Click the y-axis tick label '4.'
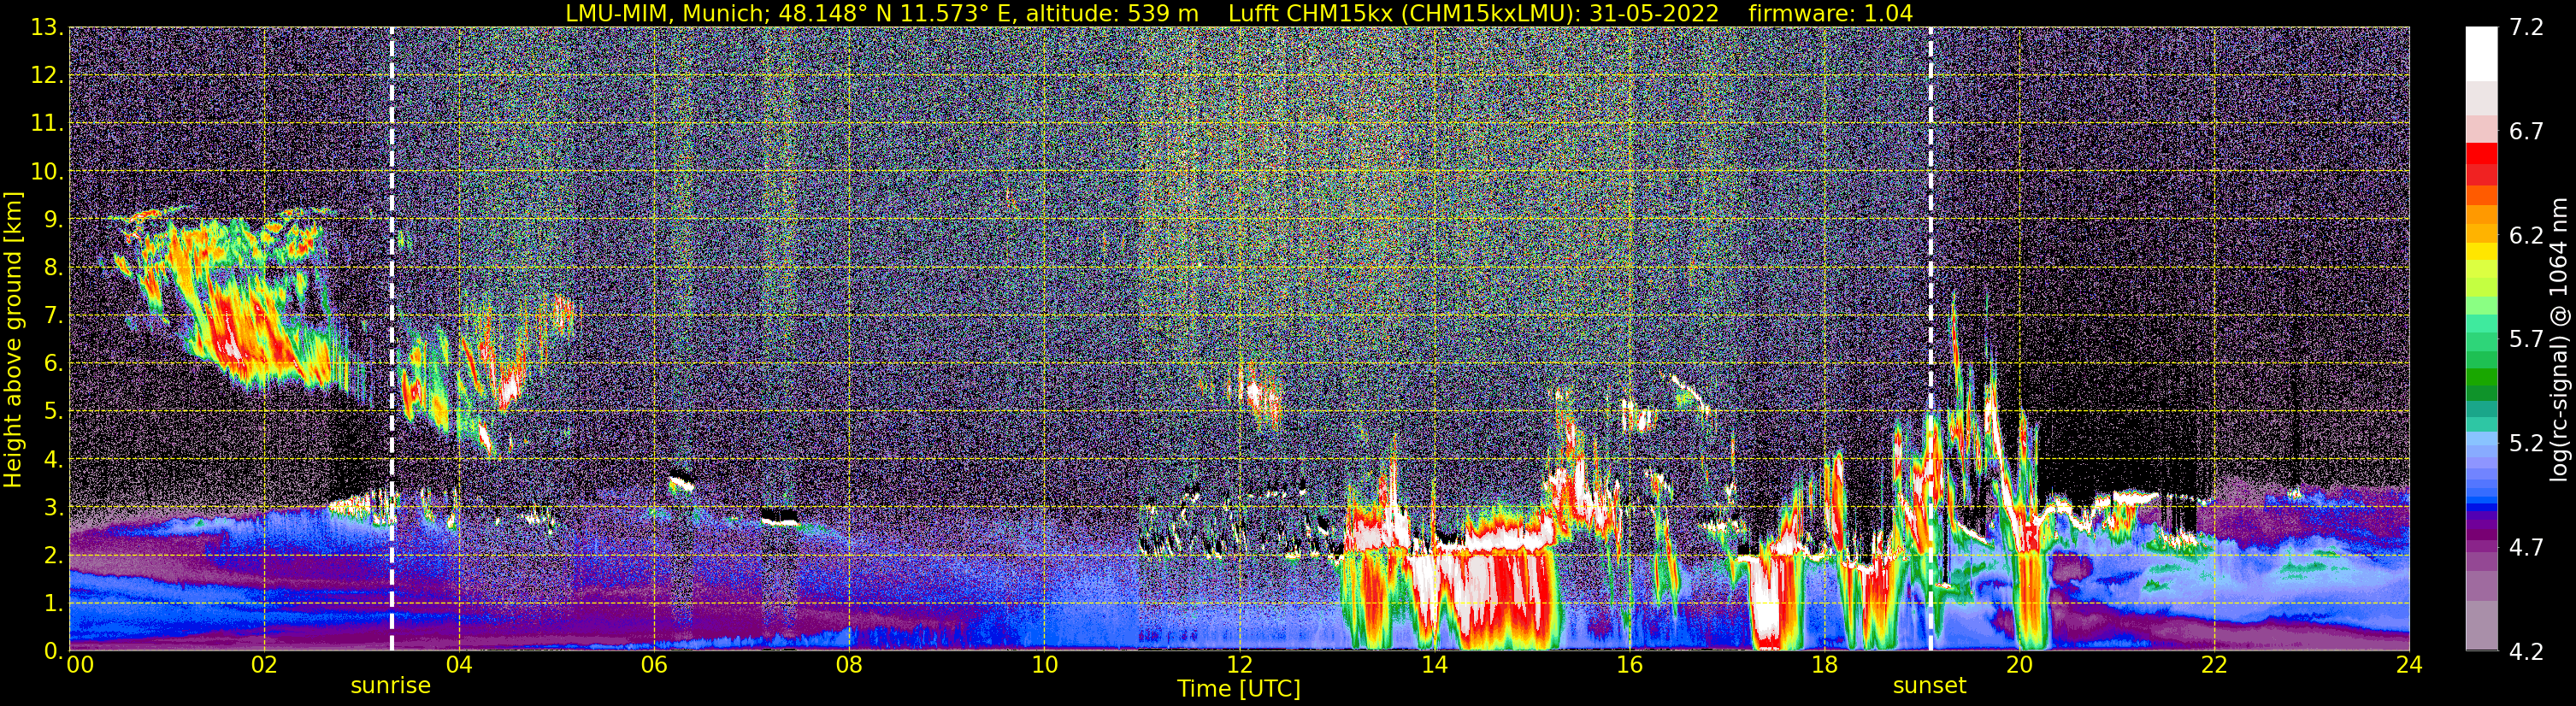The image size is (2576, 706). (x=53, y=459)
